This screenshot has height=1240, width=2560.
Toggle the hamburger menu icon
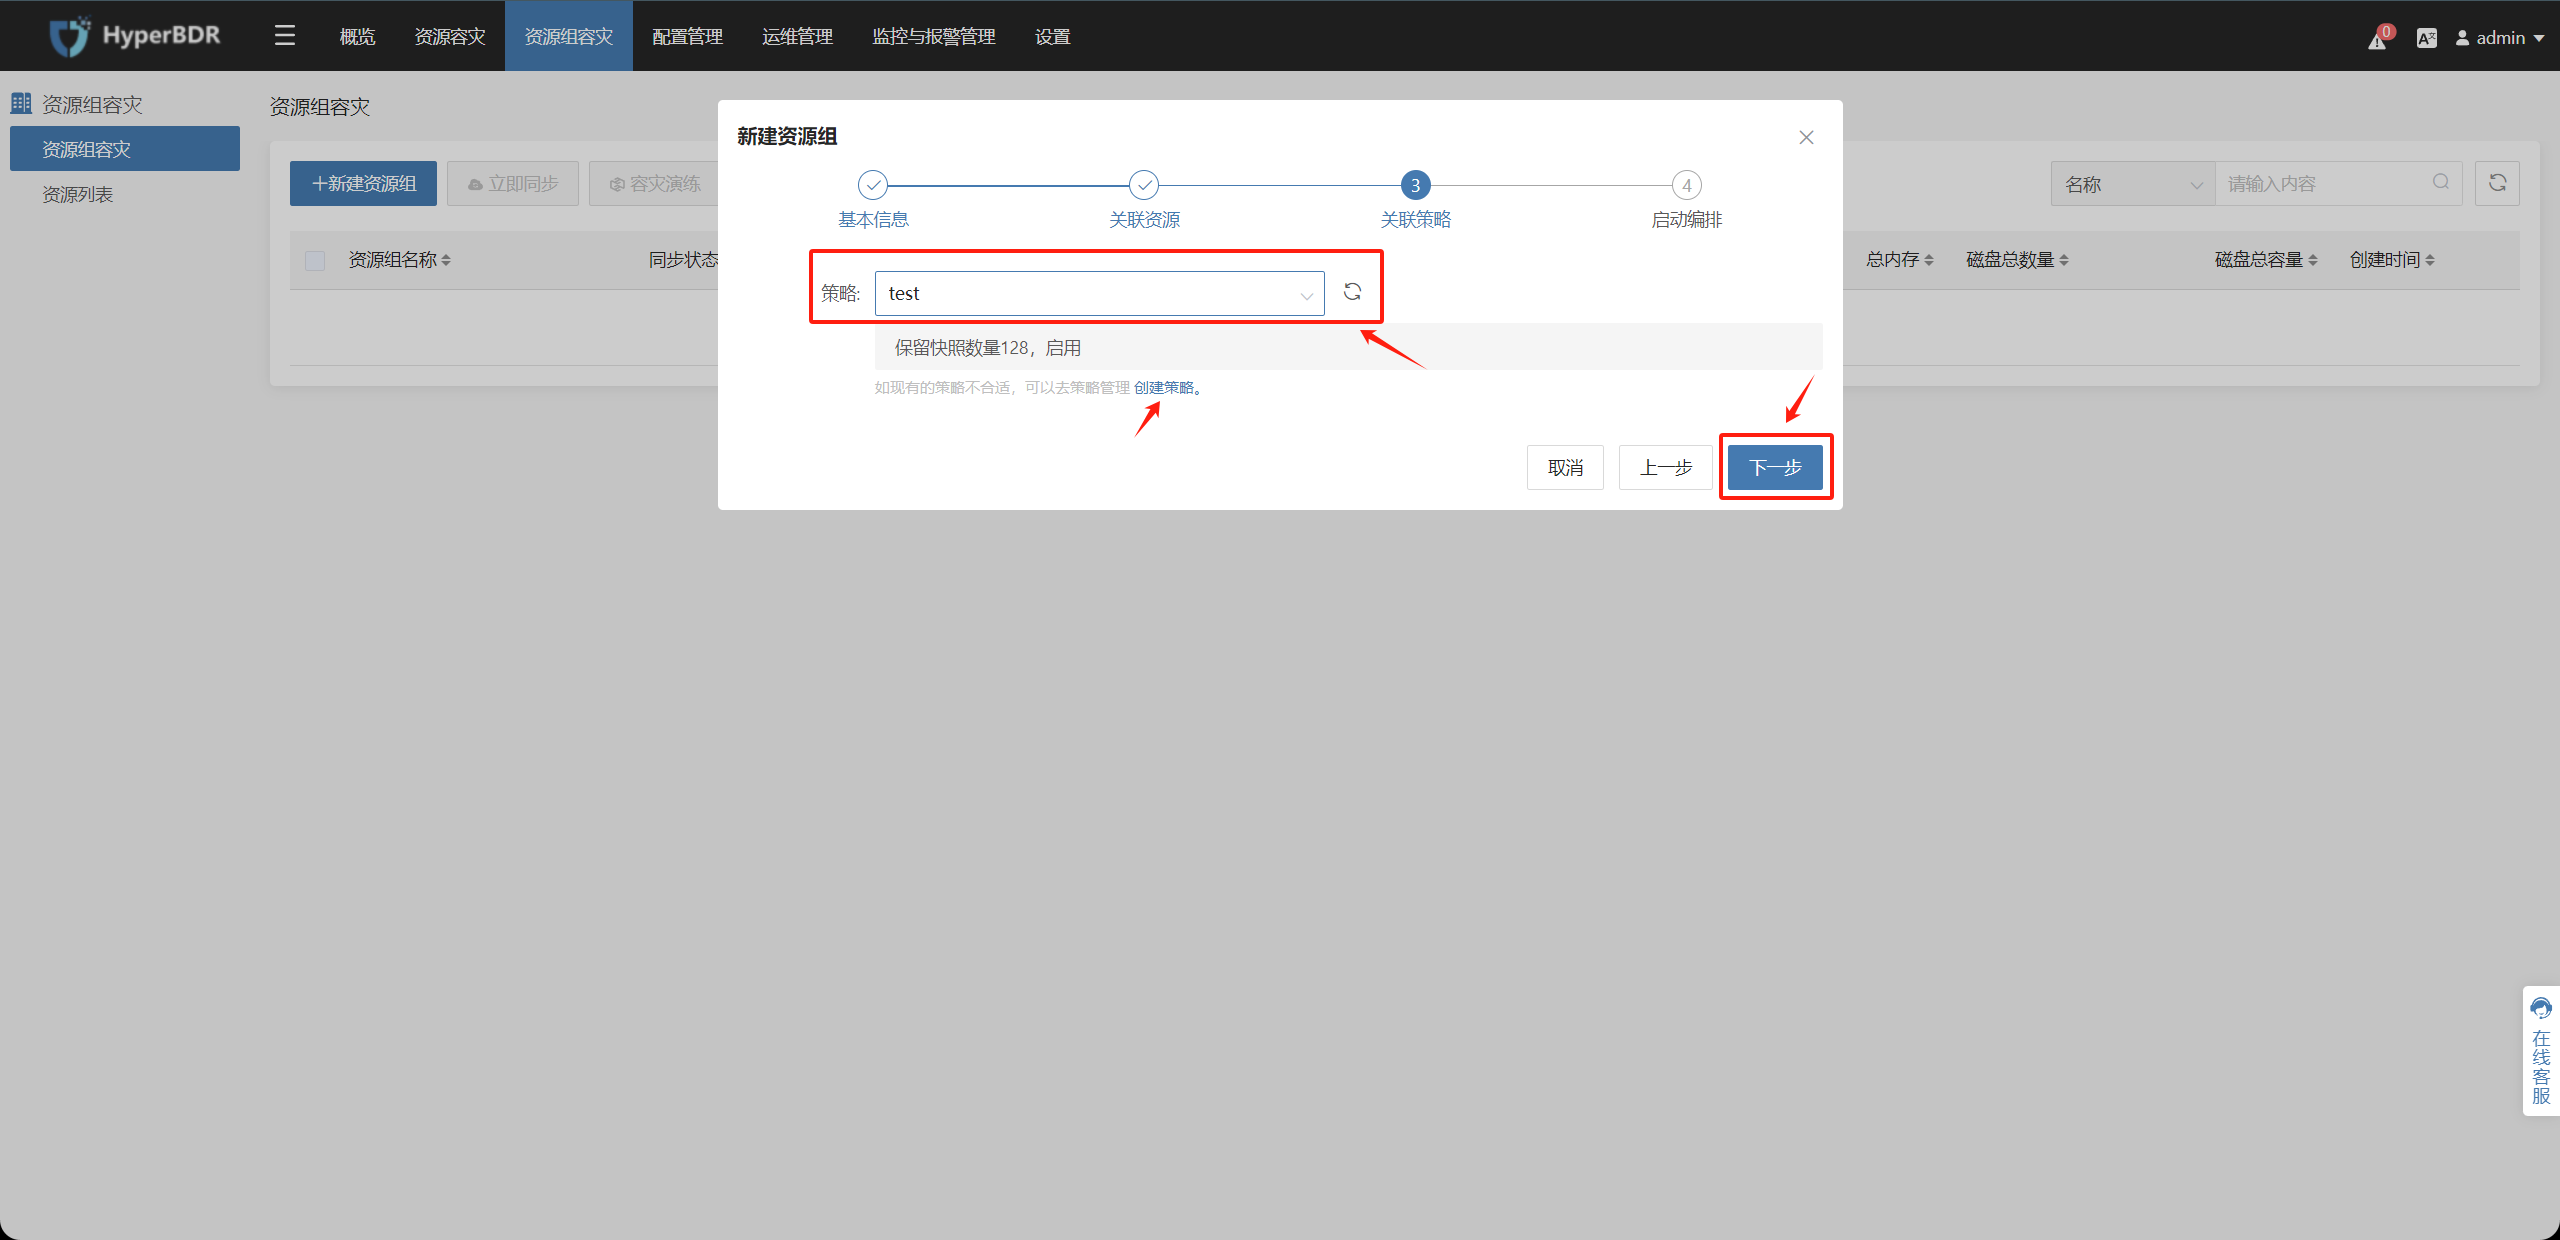(x=285, y=36)
